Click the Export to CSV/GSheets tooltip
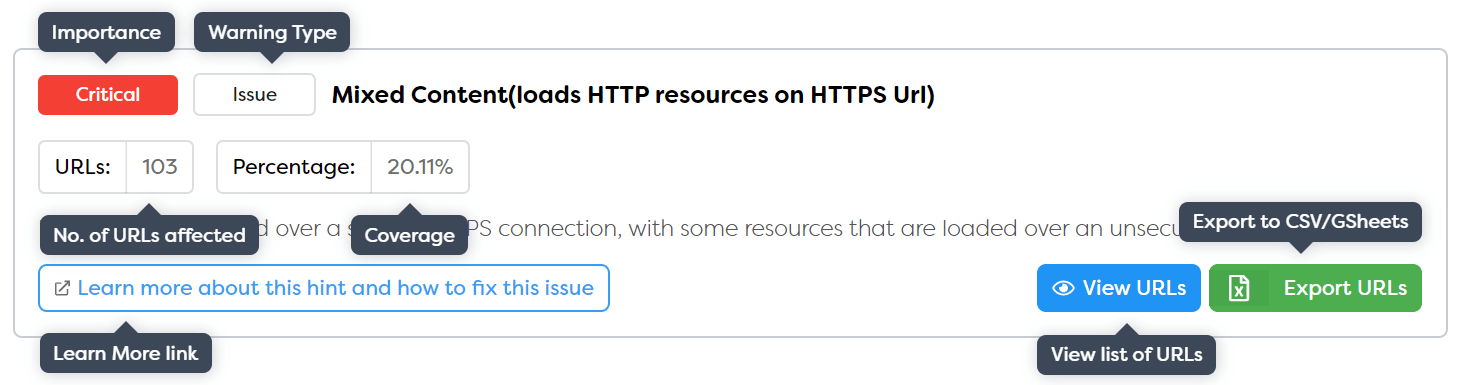The height and width of the screenshot is (385, 1459). coord(1301,221)
